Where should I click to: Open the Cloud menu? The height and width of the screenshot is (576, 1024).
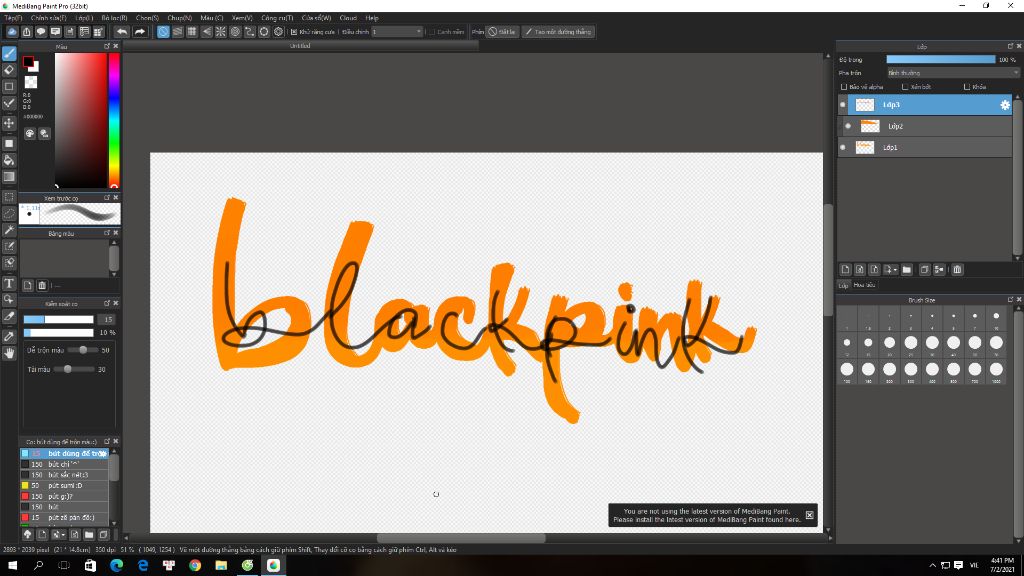point(348,18)
